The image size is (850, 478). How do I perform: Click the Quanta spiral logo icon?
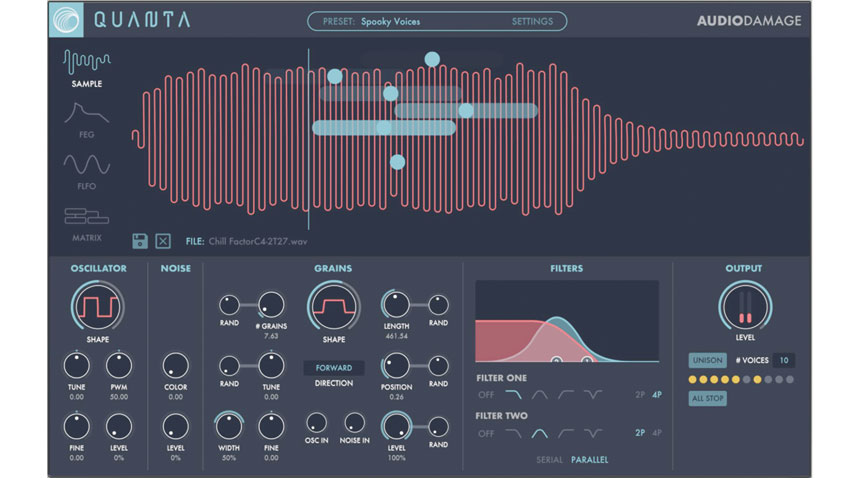[x=66, y=20]
